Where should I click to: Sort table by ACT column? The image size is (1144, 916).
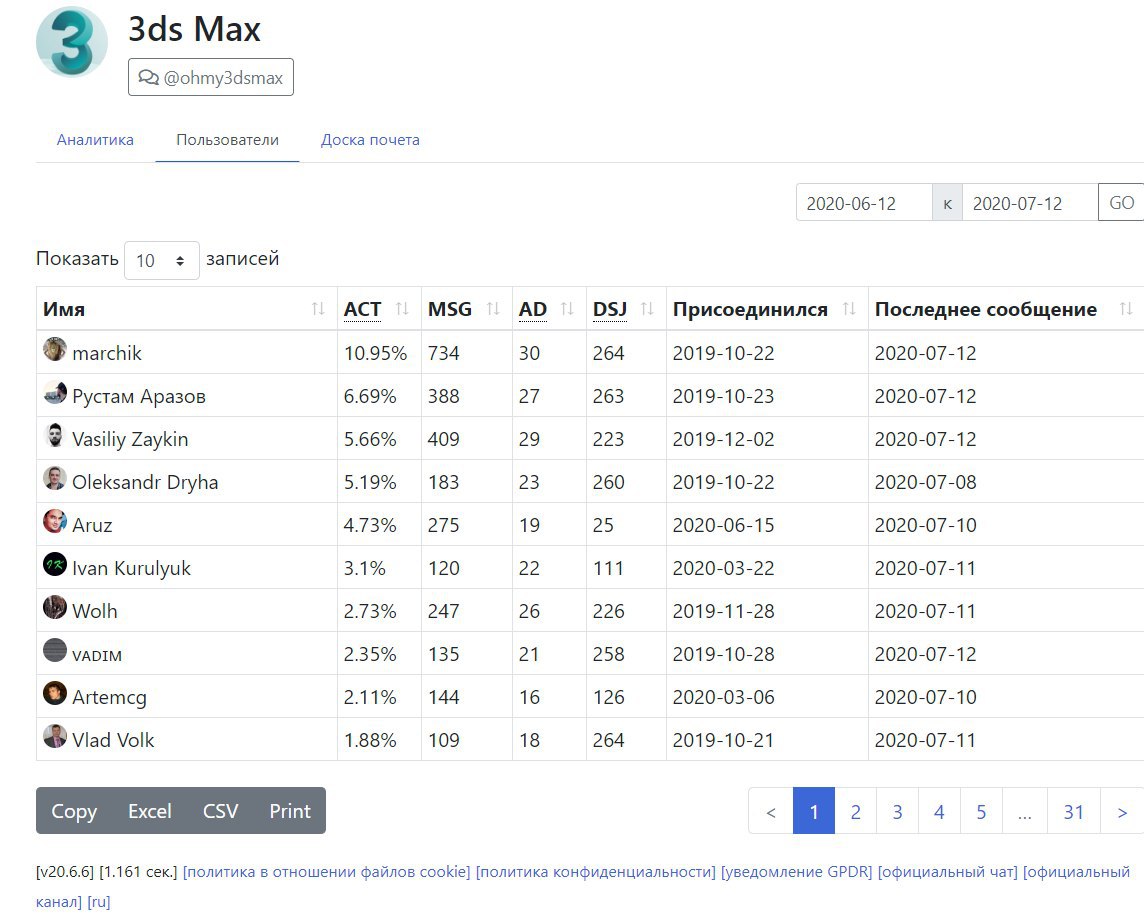[x=379, y=309]
